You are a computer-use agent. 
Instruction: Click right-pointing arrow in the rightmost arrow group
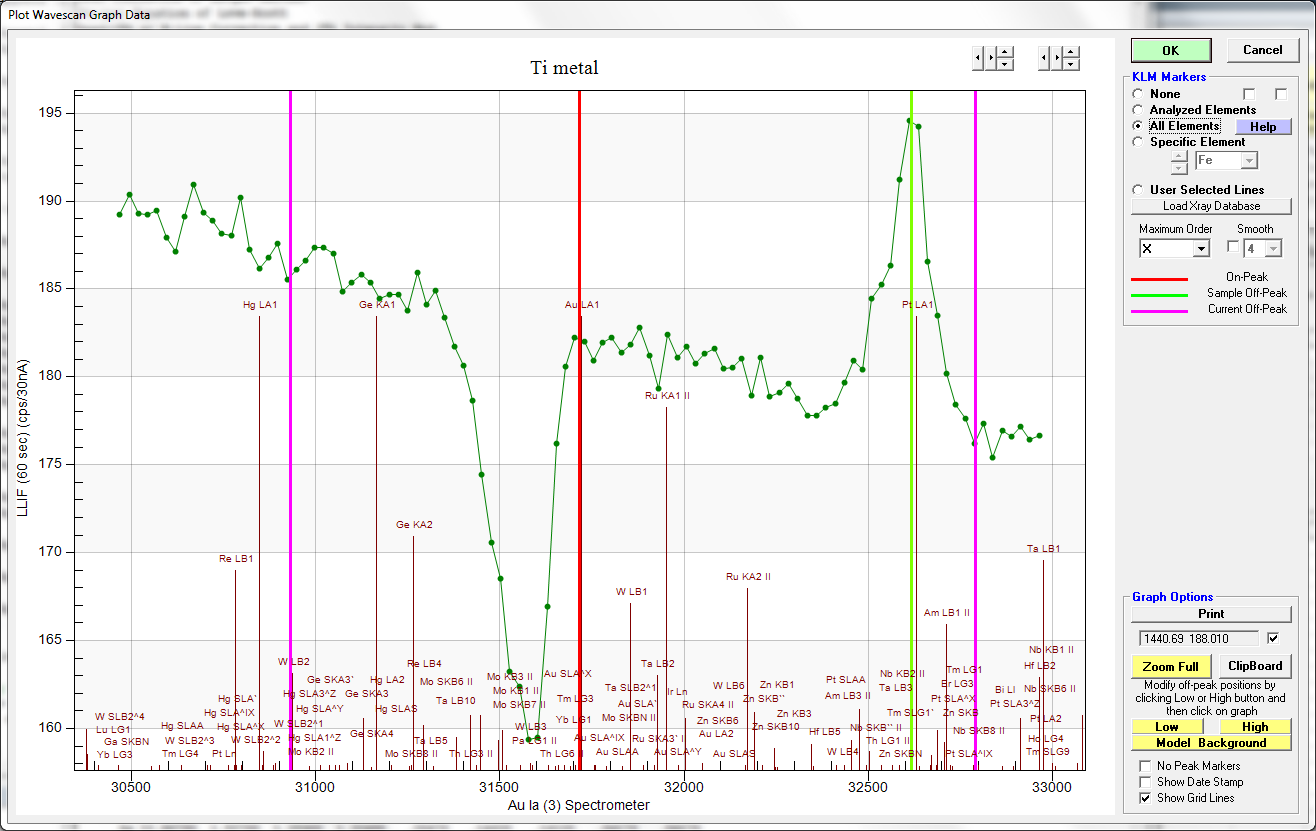(x=1056, y=59)
